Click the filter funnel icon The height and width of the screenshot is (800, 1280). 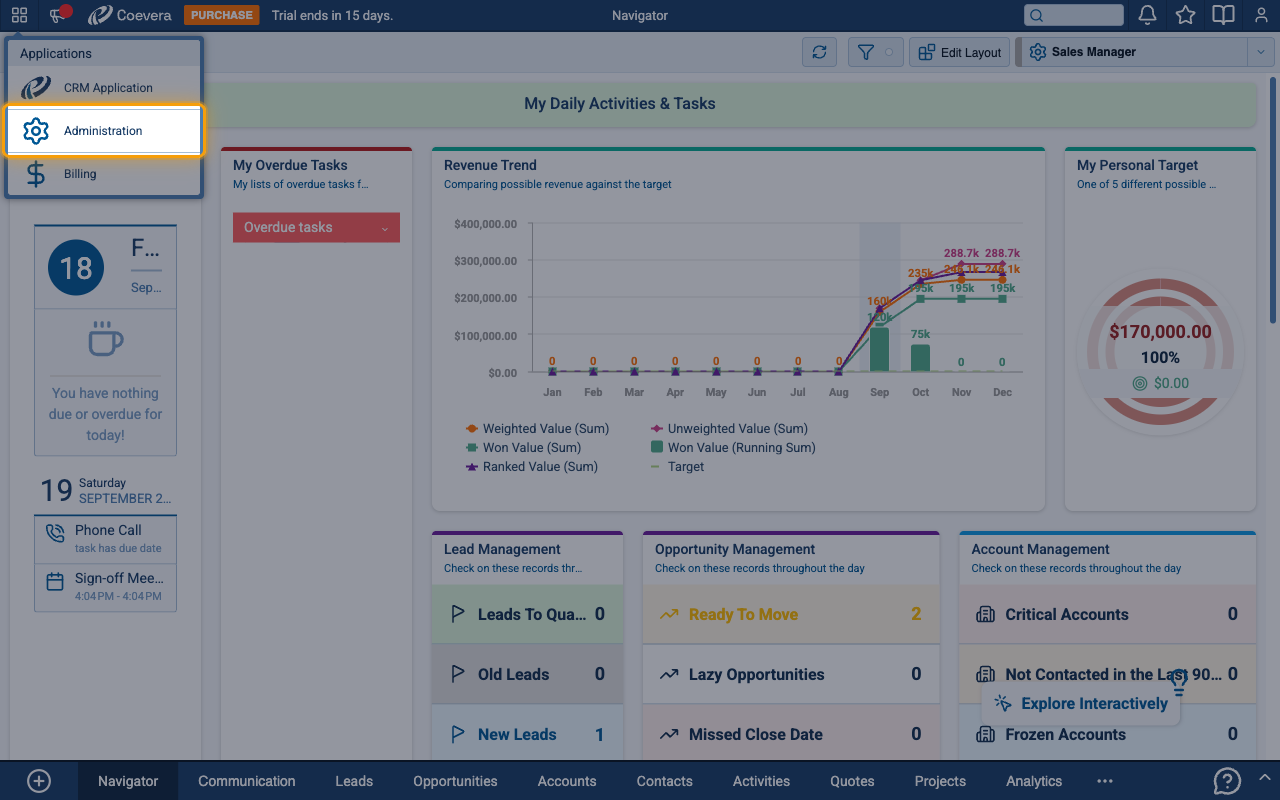866,52
